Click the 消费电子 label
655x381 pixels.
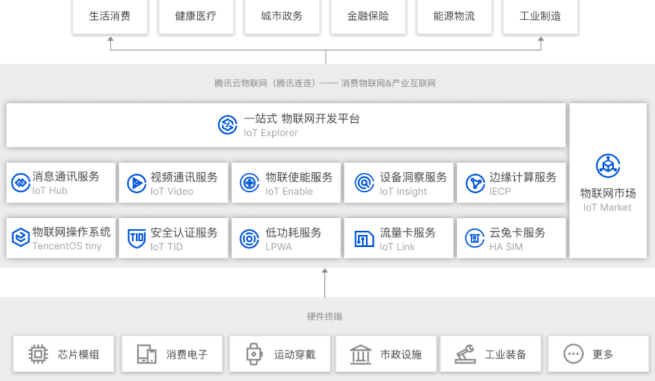187,355
